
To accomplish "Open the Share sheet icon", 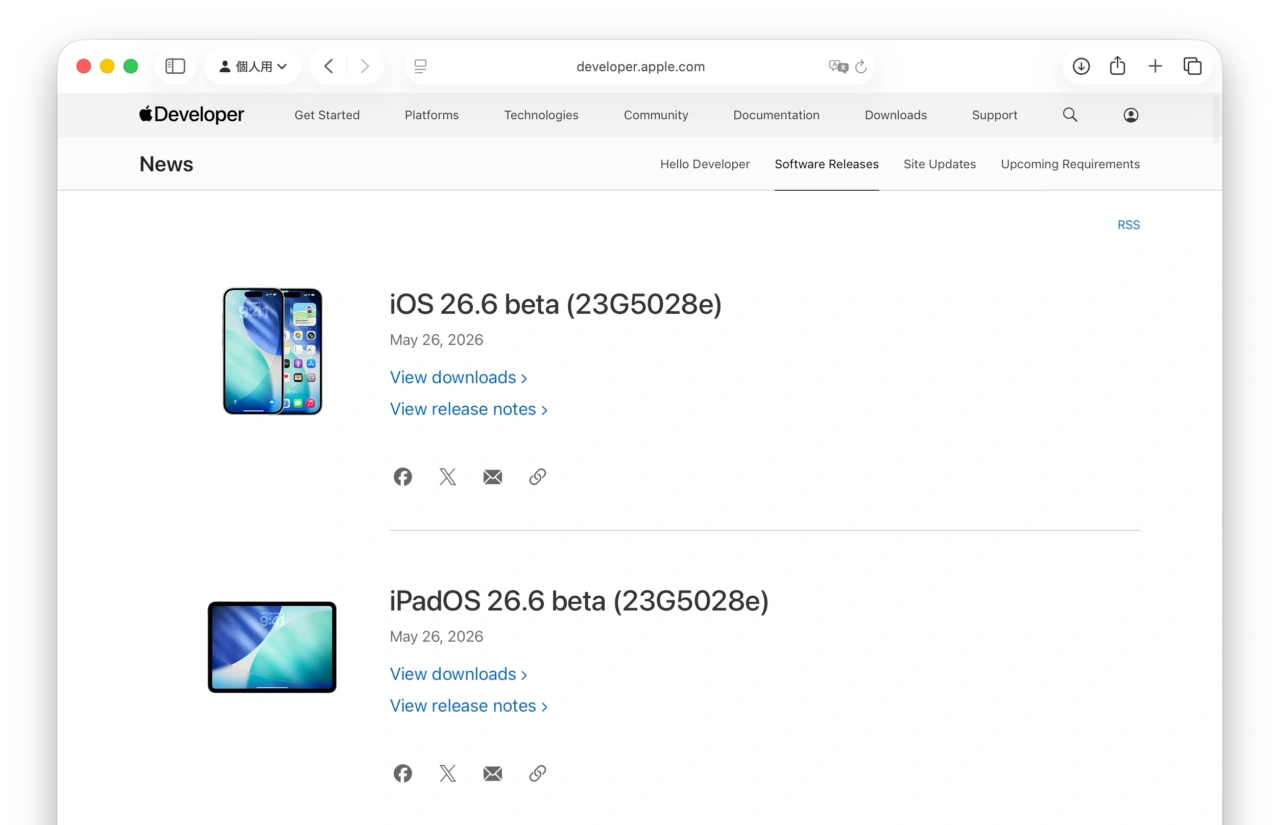I will click(1118, 66).
